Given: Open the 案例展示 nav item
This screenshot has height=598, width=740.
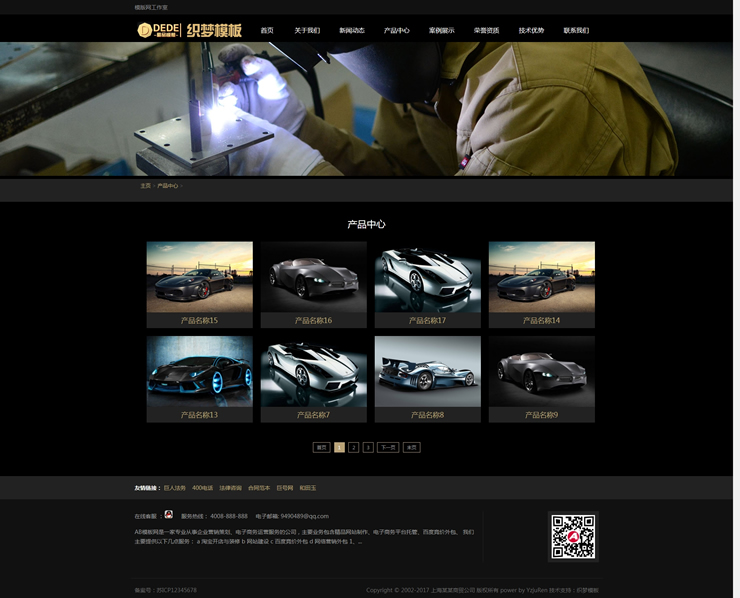Looking at the screenshot, I should (x=441, y=31).
